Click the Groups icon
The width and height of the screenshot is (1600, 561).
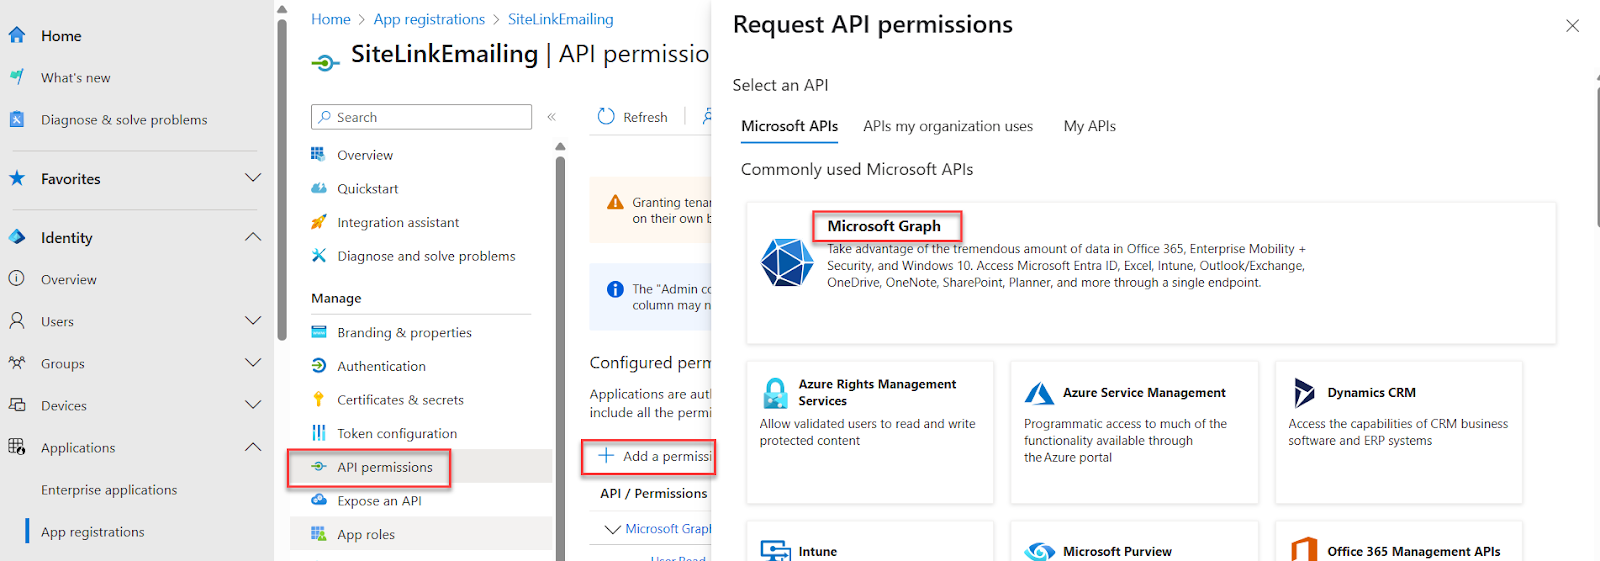pyautogui.click(x=16, y=363)
